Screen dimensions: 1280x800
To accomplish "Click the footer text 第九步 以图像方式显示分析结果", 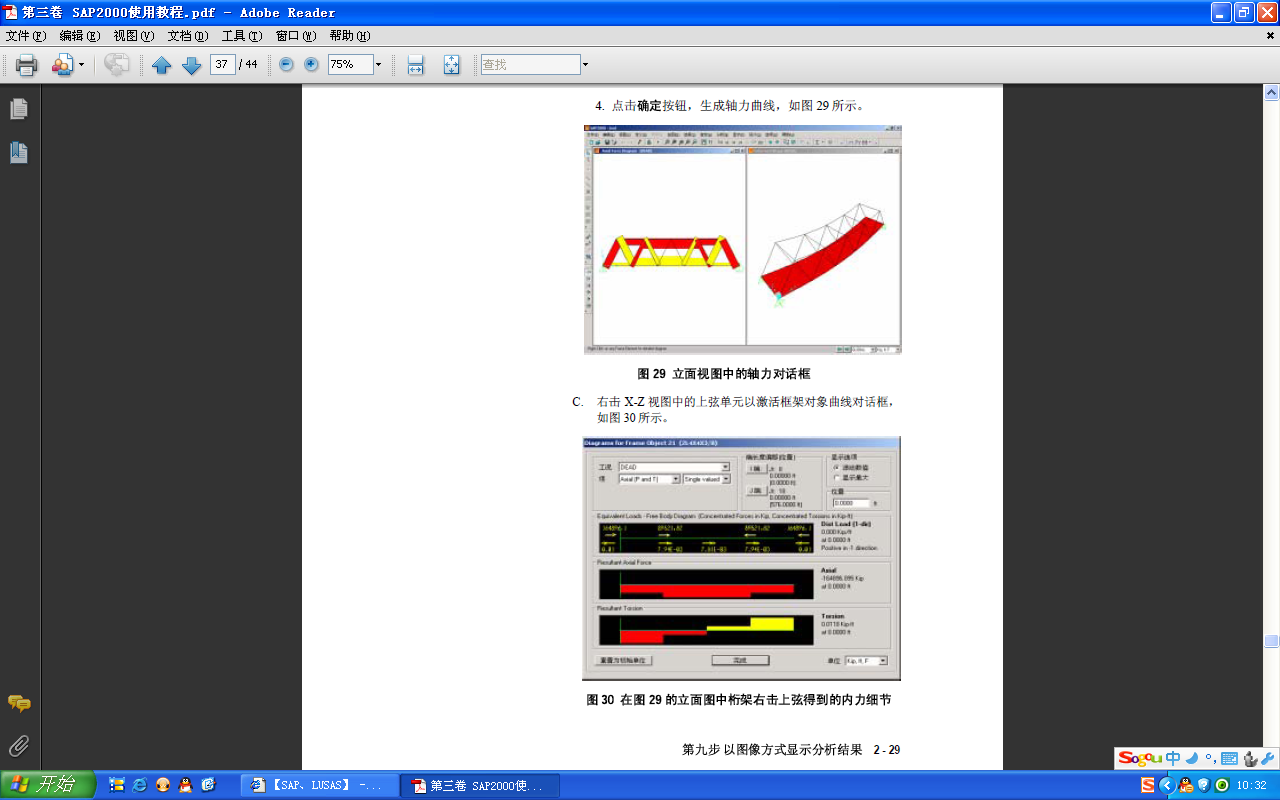I will tap(772, 749).
